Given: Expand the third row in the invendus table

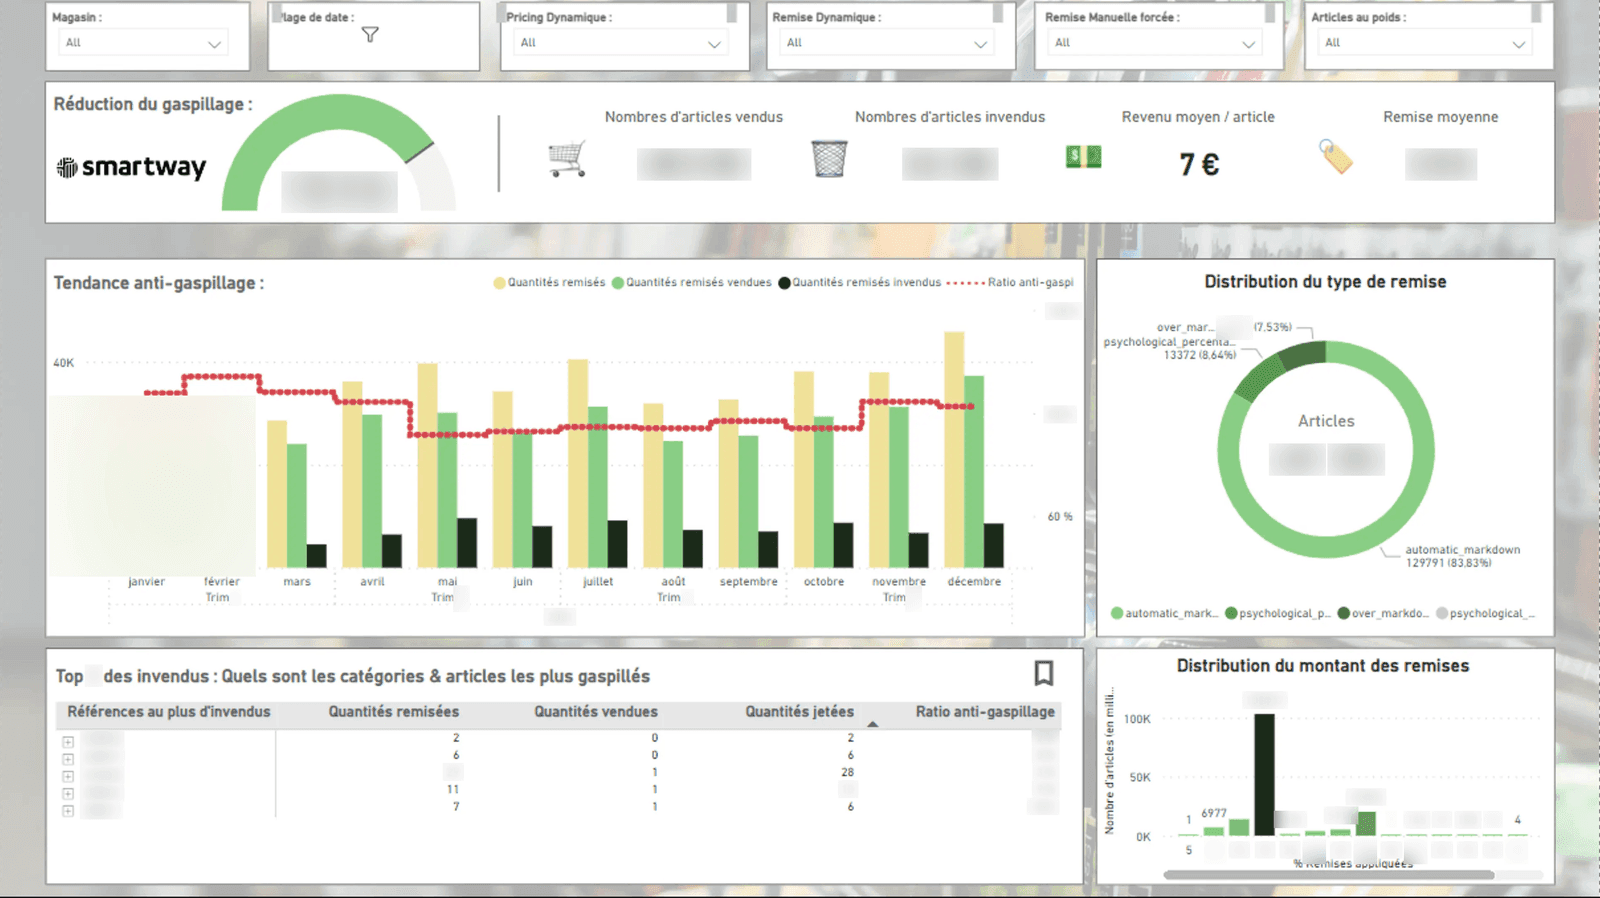Looking at the screenshot, I should (x=68, y=776).
